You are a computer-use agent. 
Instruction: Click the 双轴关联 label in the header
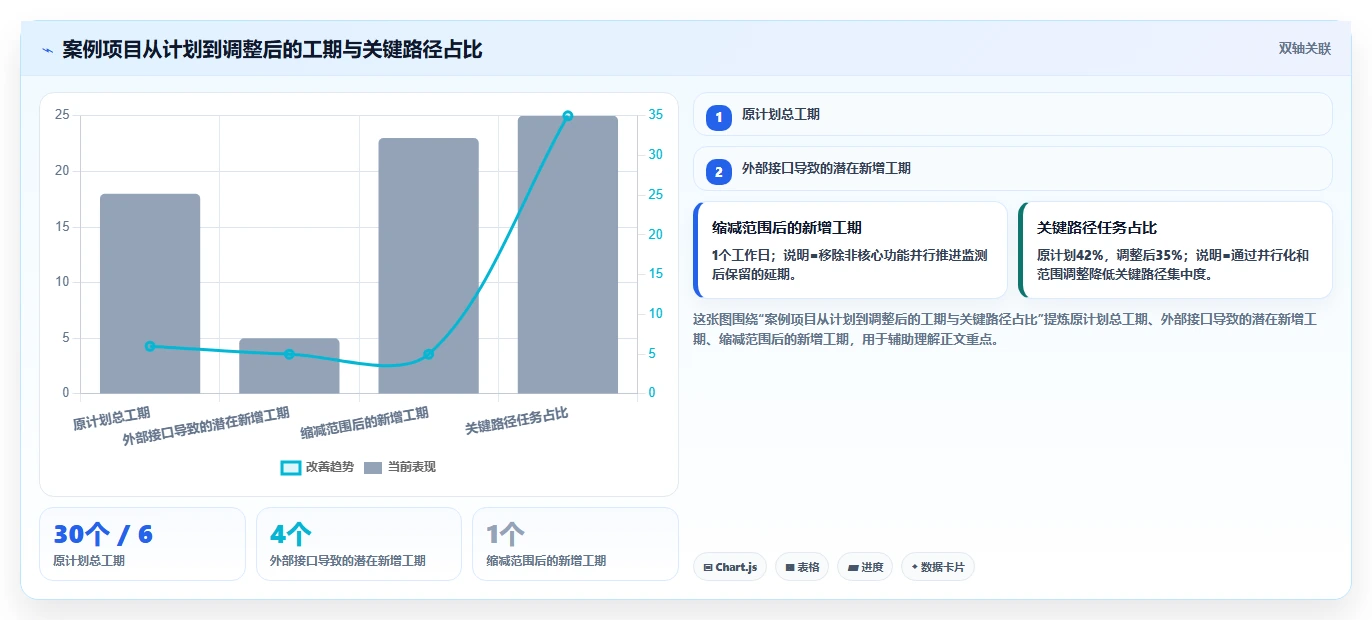[x=1304, y=49]
